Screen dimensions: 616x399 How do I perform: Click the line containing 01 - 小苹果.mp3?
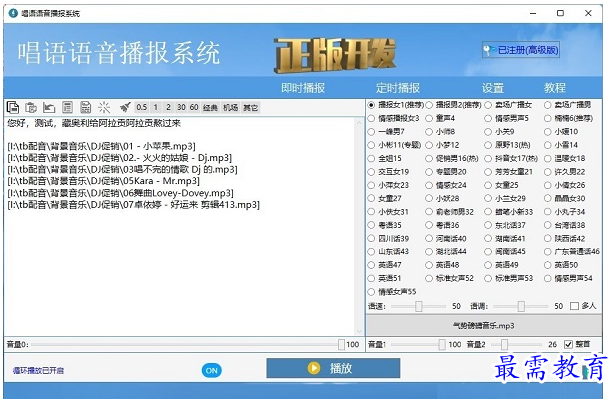pyautogui.click(x=101, y=146)
